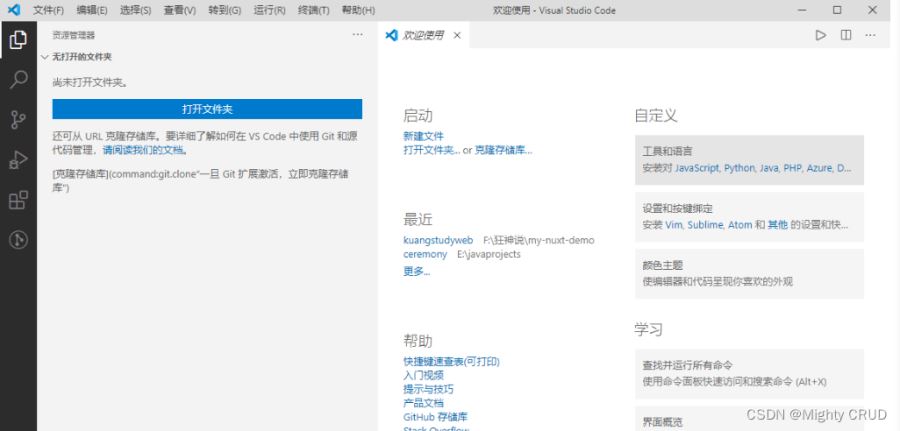Screen dimensions: 900x431
Task: Open the GitHub 存储库 help link
Action: 436,417
